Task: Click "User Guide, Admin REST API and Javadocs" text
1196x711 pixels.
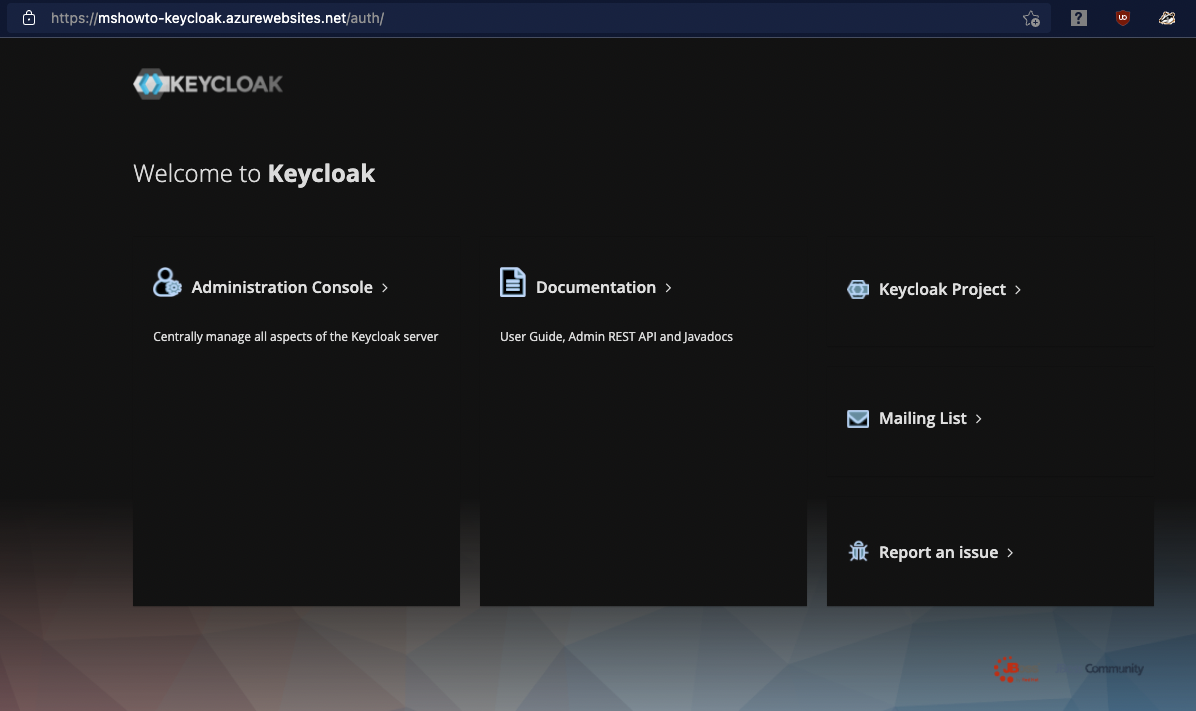Action: click(x=616, y=336)
